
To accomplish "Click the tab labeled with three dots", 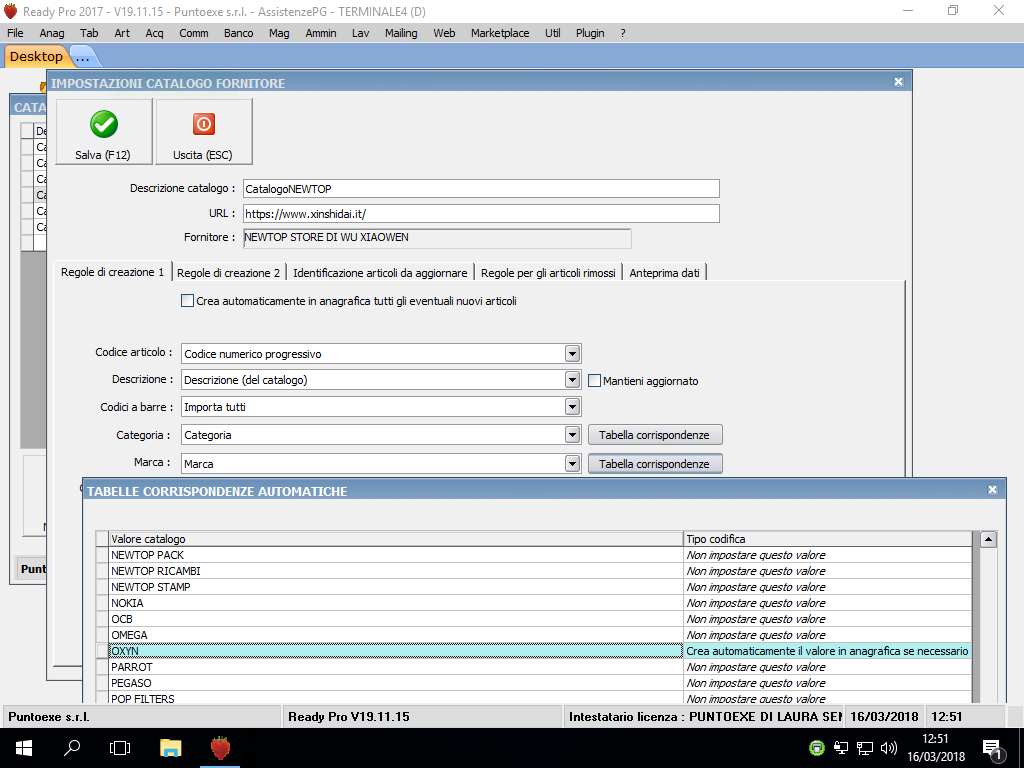I will pos(83,57).
